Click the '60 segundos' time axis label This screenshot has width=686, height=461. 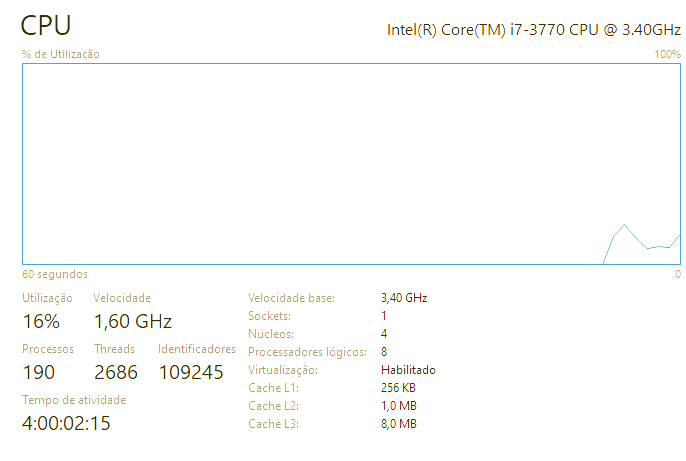click(55, 274)
